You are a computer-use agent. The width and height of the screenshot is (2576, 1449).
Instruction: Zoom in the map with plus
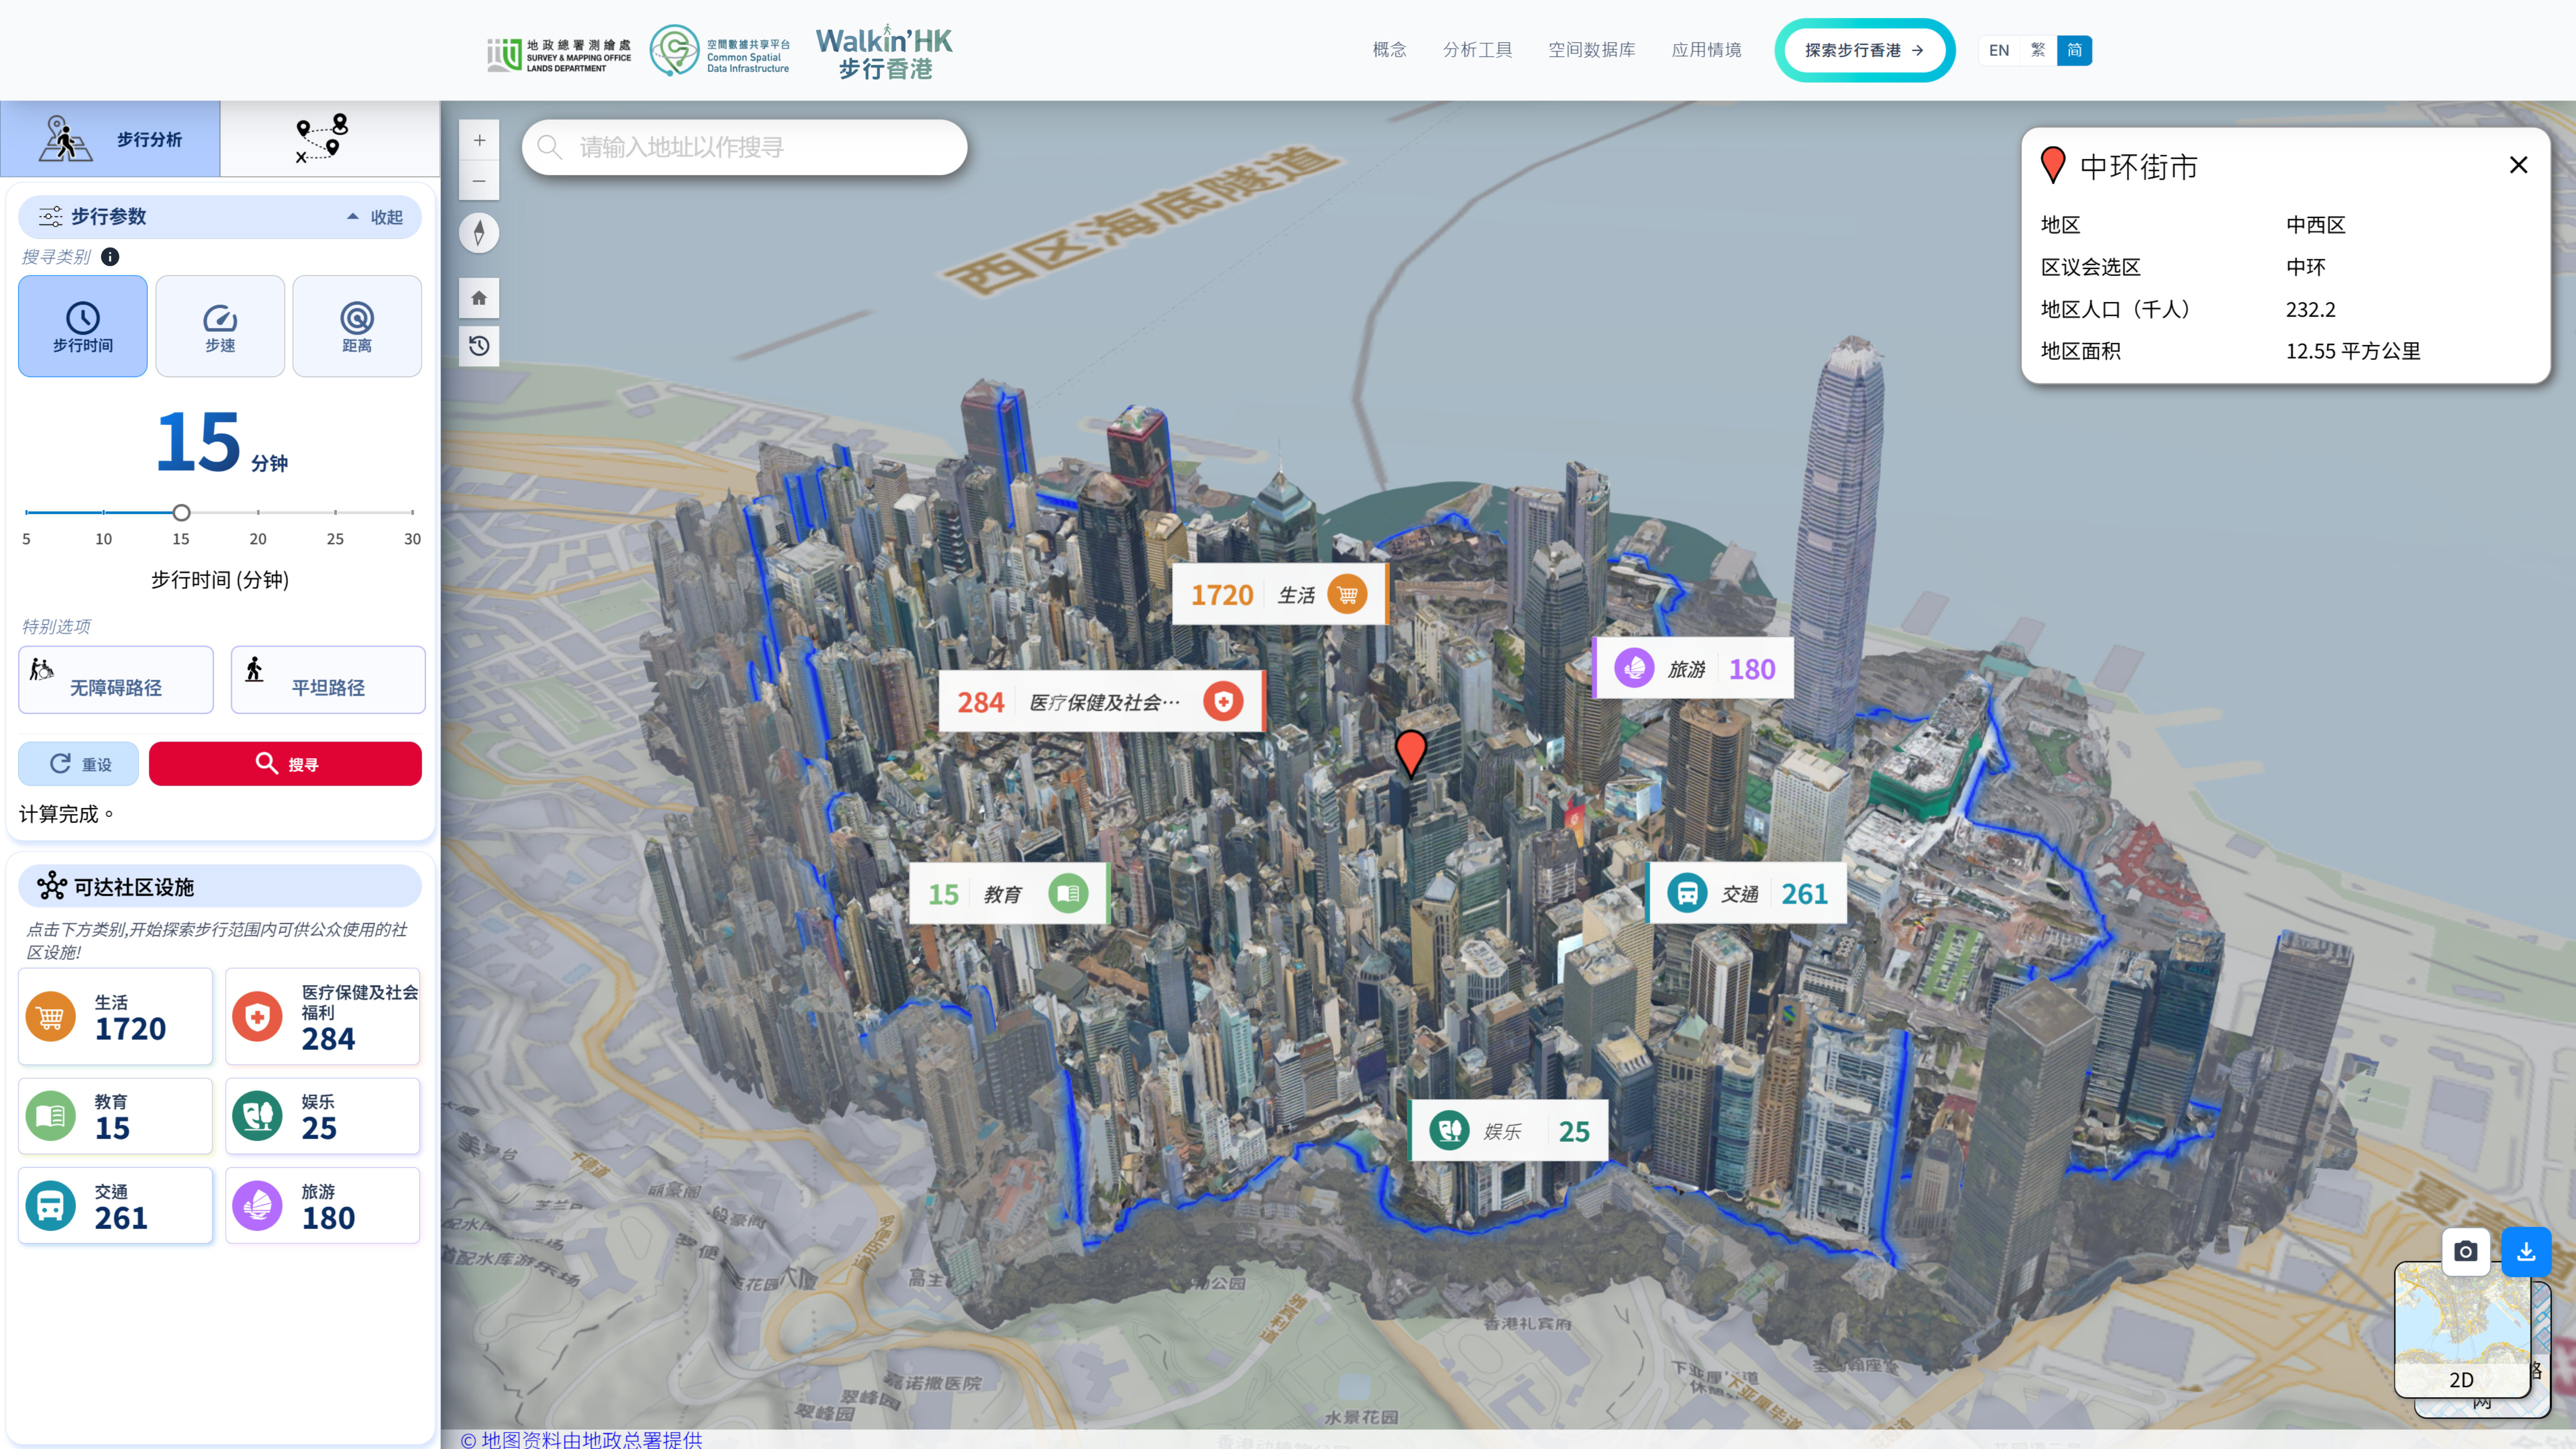click(x=479, y=140)
